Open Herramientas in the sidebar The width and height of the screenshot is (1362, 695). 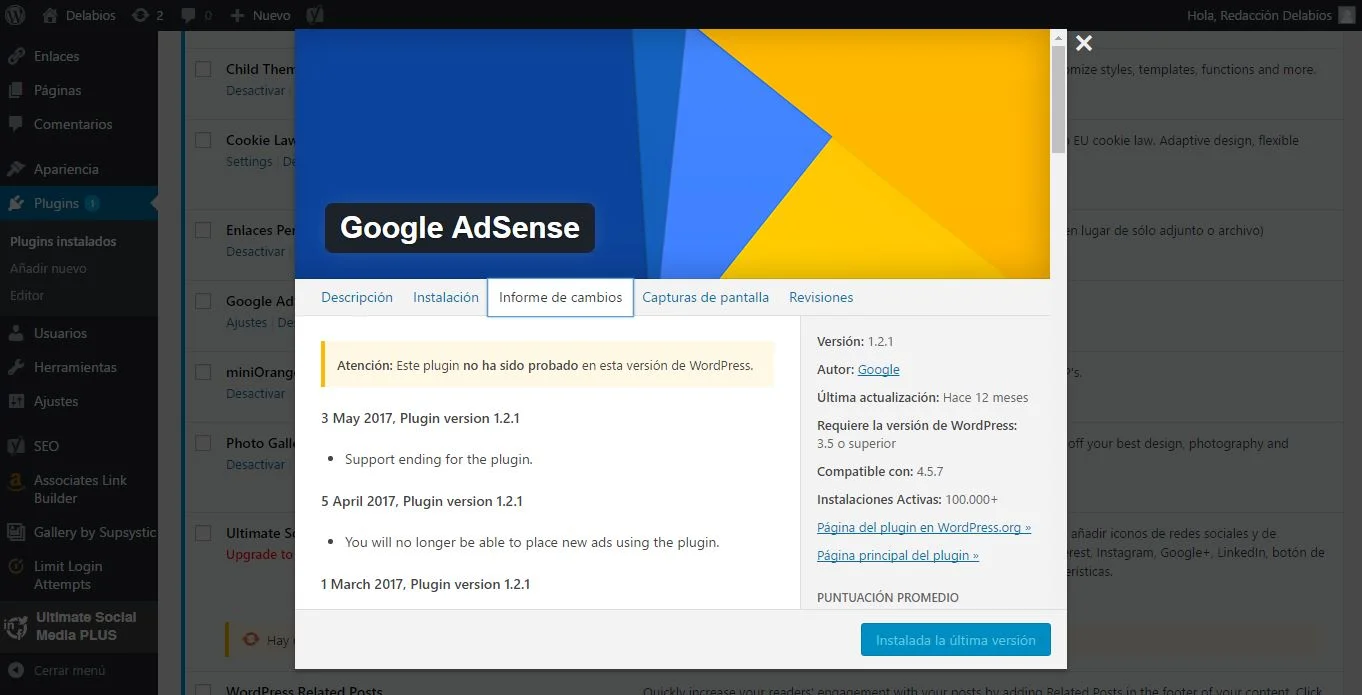click(x=75, y=367)
